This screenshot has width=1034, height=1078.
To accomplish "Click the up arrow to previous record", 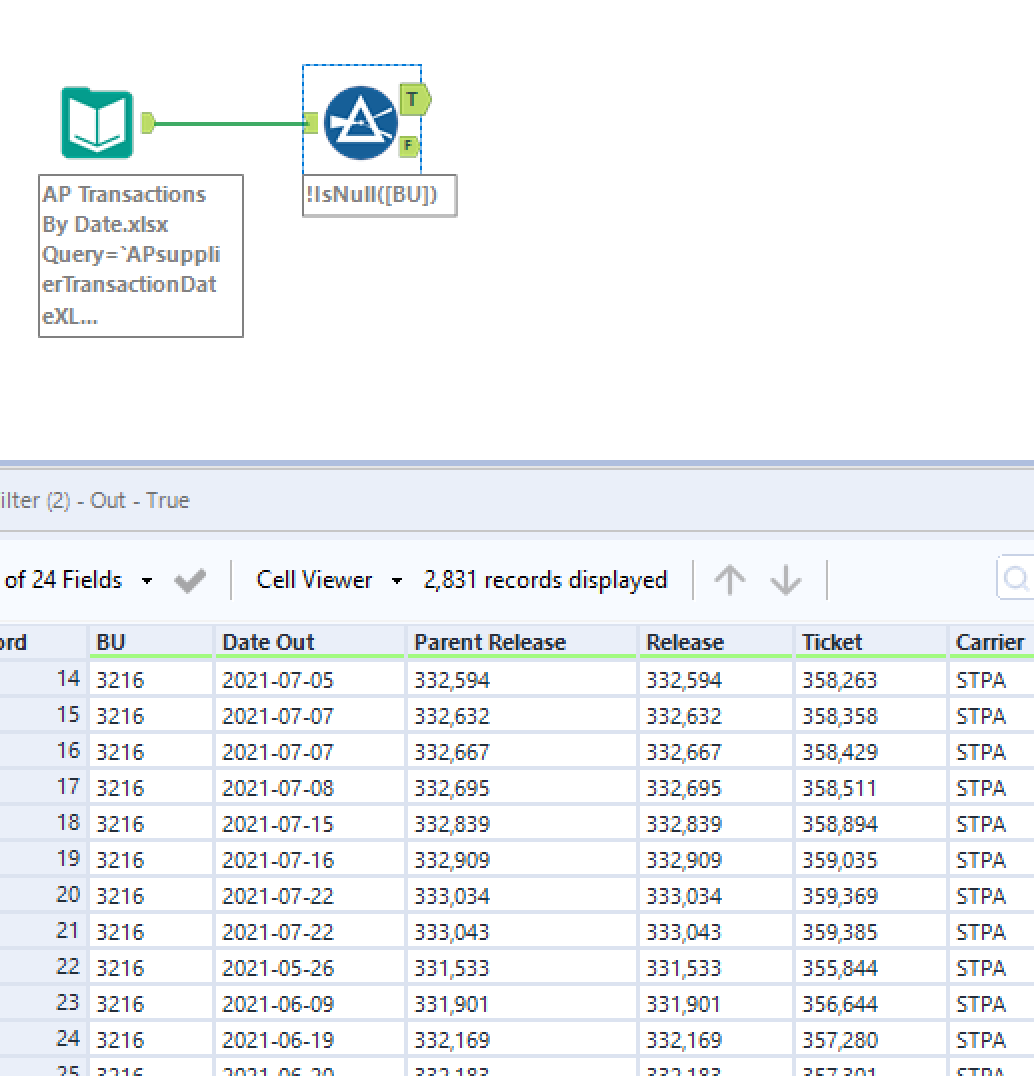I will tap(730, 579).
